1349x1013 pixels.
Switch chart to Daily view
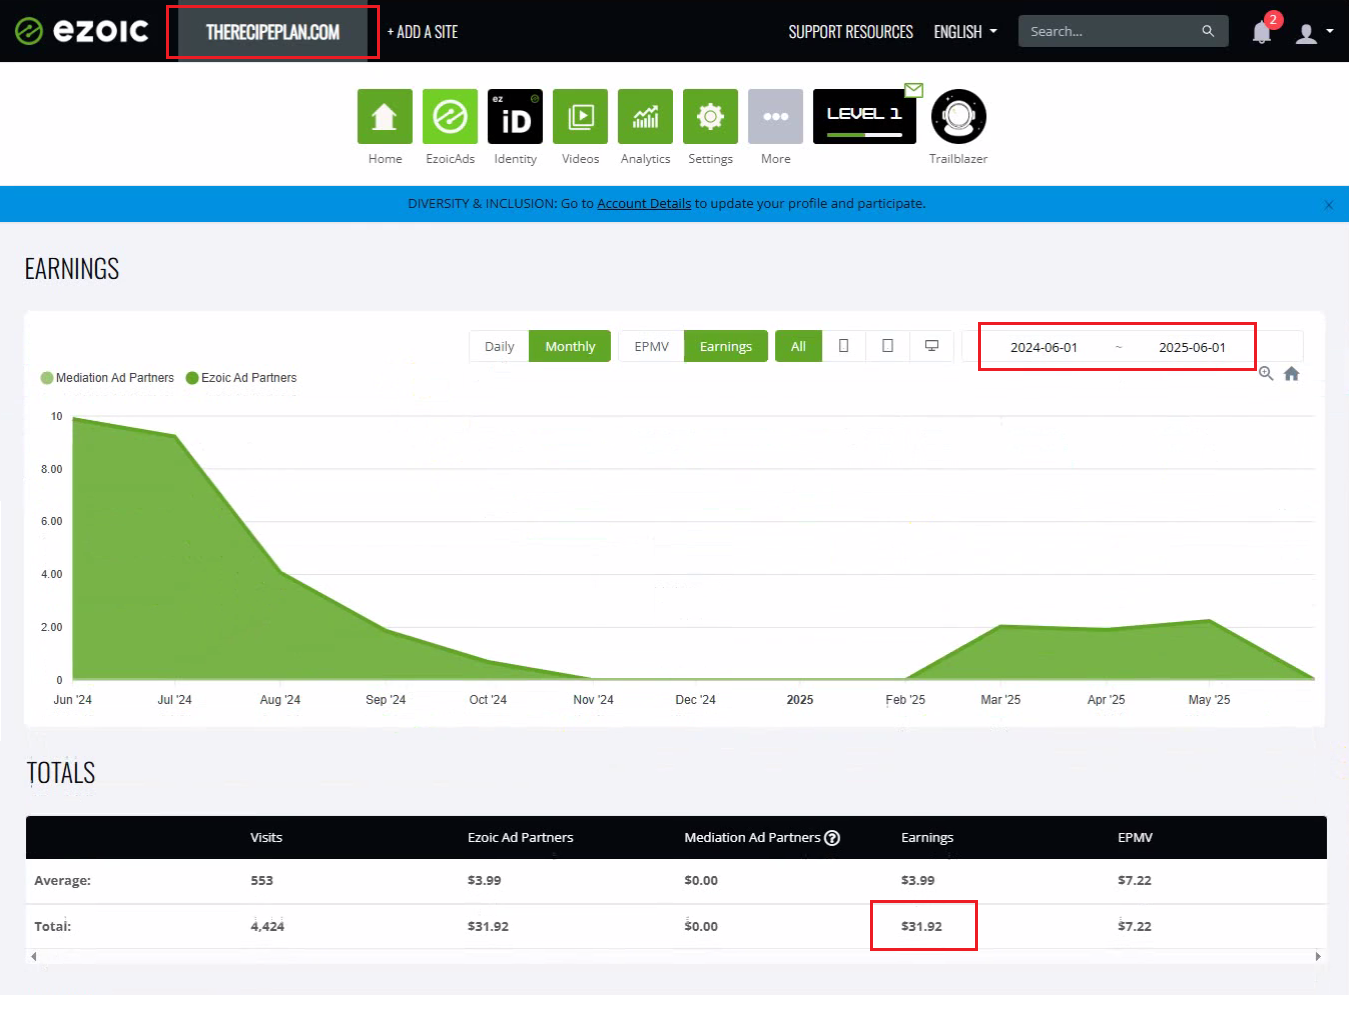[499, 346]
